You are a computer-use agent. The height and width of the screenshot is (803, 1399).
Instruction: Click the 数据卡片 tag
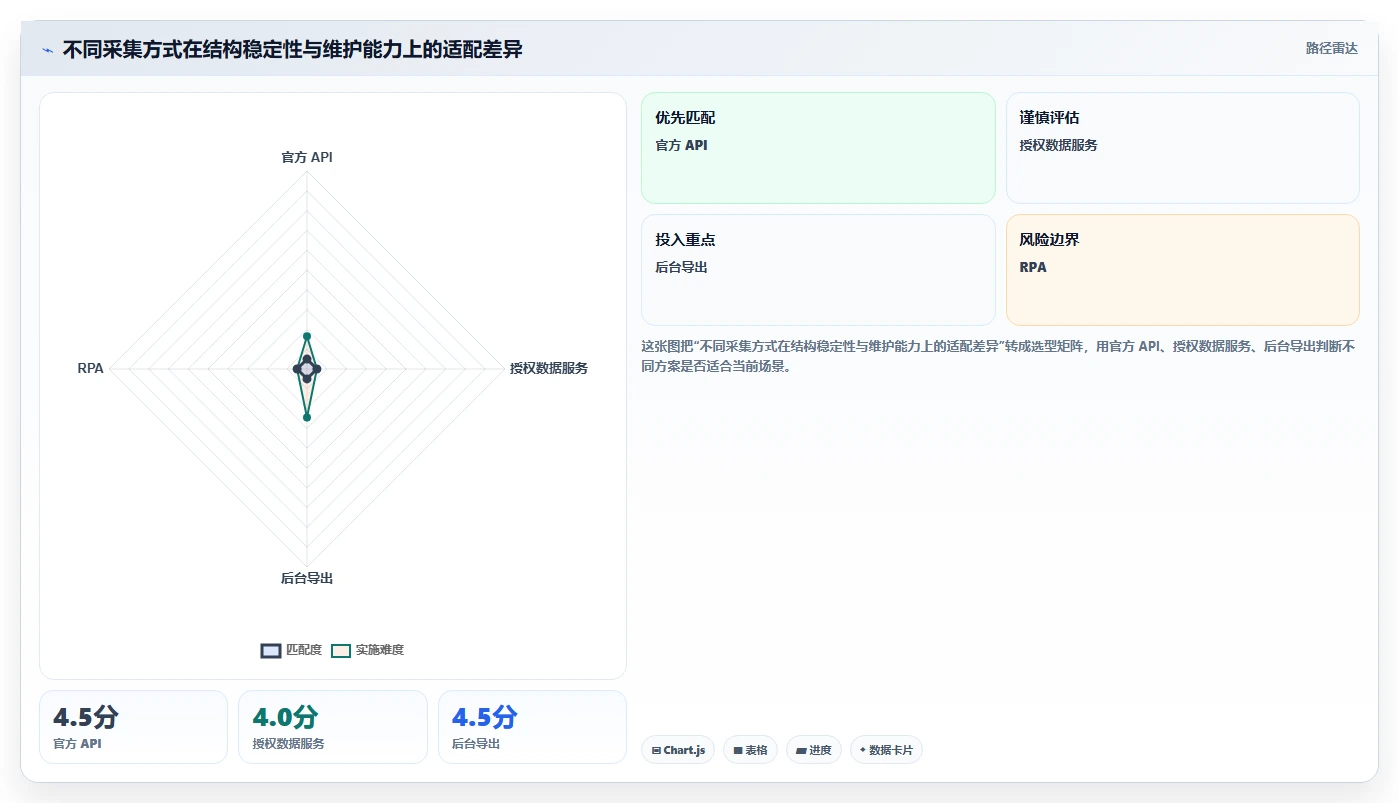(x=886, y=750)
